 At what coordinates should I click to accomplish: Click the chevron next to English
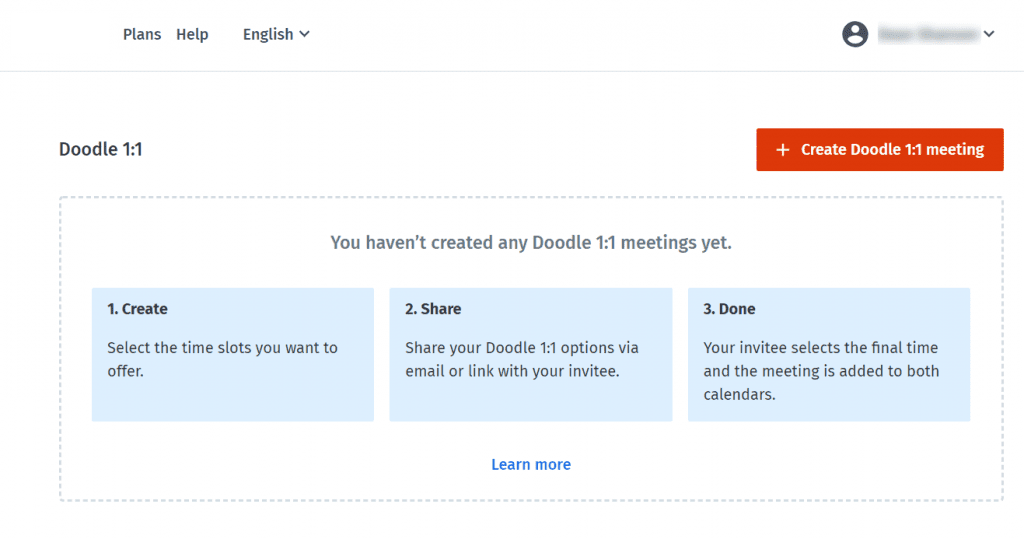pyautogui.click(x=304, y=34)
